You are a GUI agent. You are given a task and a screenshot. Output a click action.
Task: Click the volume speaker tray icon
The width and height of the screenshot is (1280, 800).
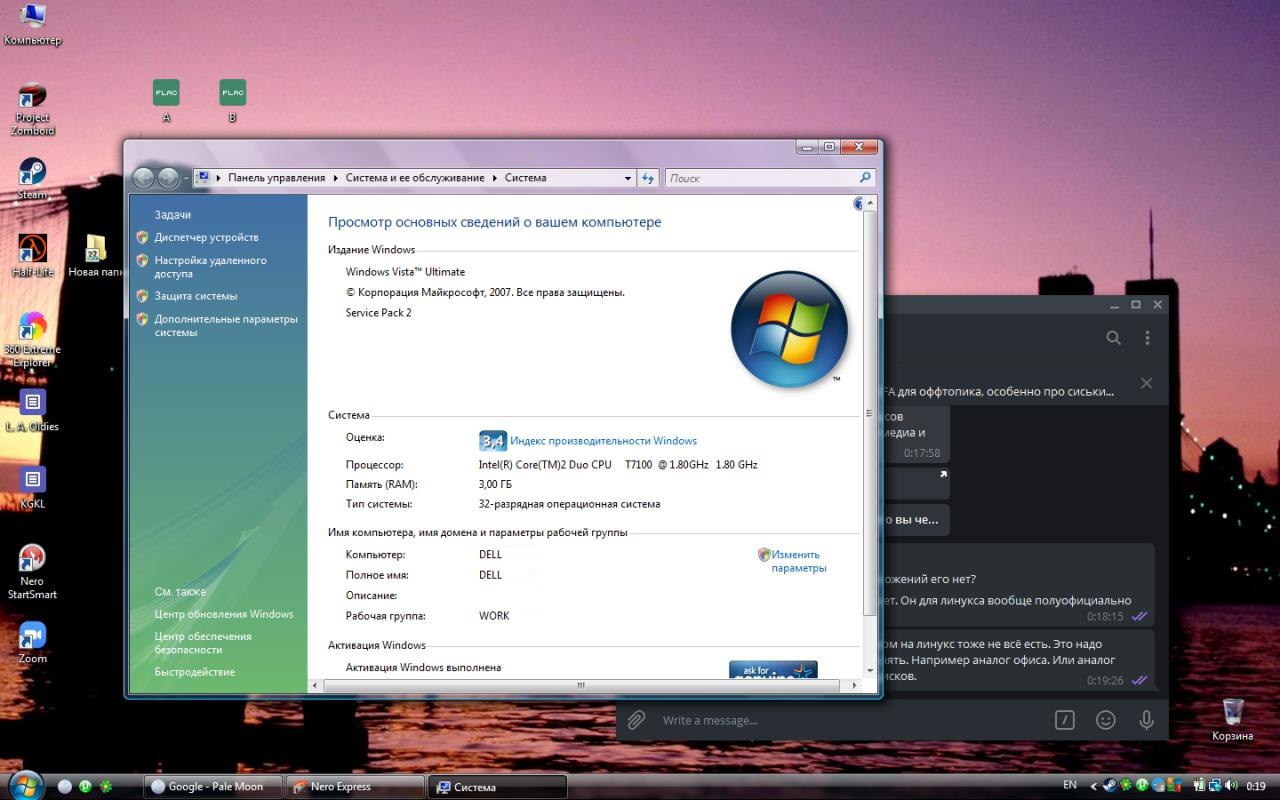point(1230,785)
